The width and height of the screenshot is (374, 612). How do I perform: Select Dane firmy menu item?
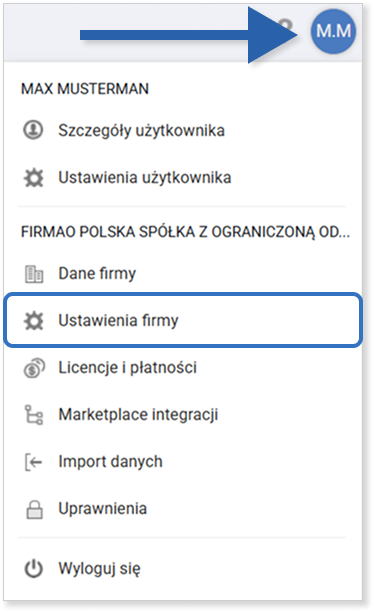pyautogui.click(x=182, y=274)
